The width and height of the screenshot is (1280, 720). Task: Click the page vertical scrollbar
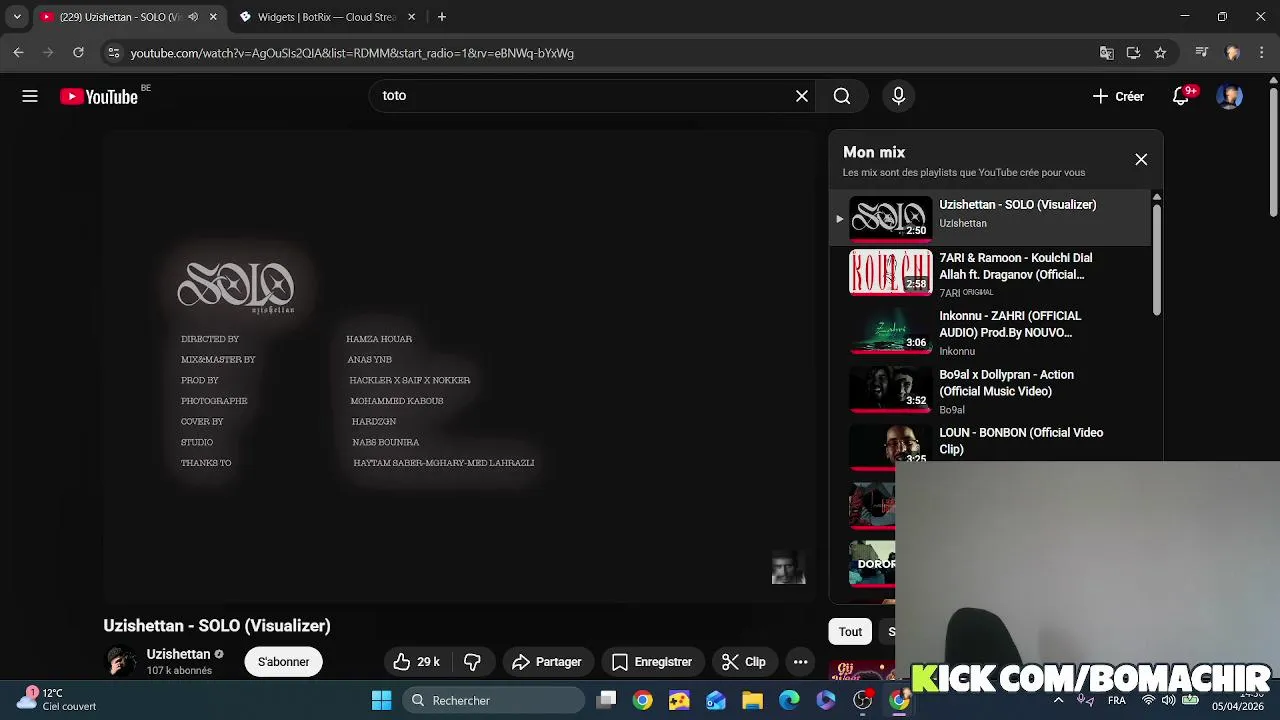[x=1273, y=150]
